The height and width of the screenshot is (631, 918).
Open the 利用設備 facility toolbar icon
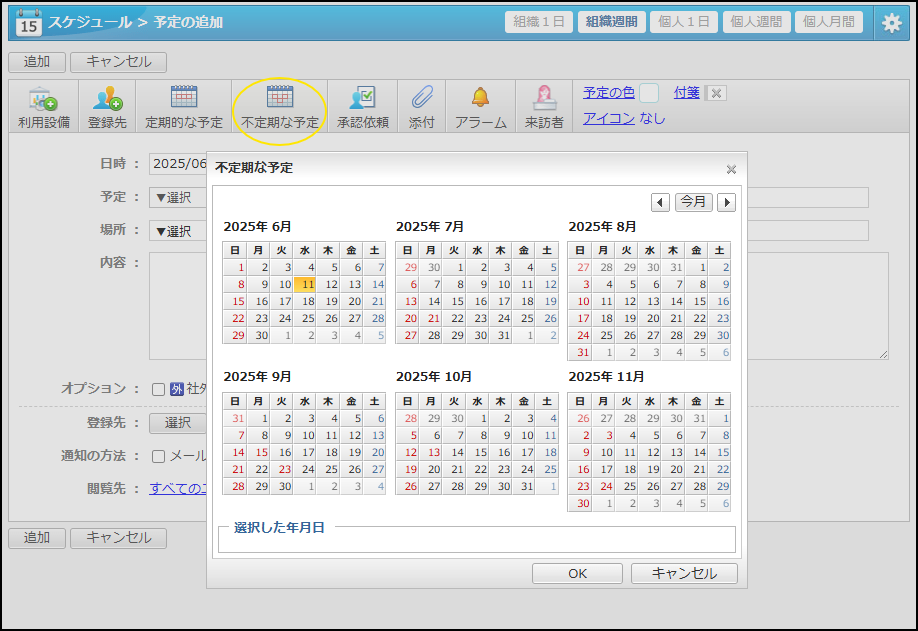[x=44, y=107]
